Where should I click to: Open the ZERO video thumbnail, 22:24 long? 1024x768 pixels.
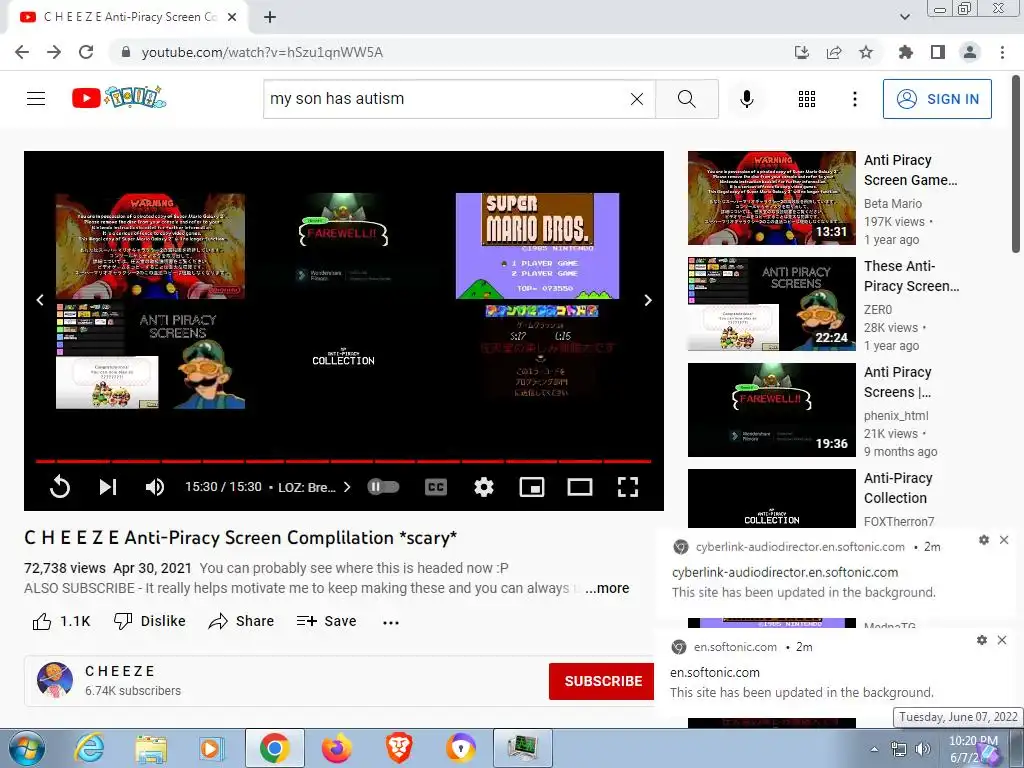[772, 304]
